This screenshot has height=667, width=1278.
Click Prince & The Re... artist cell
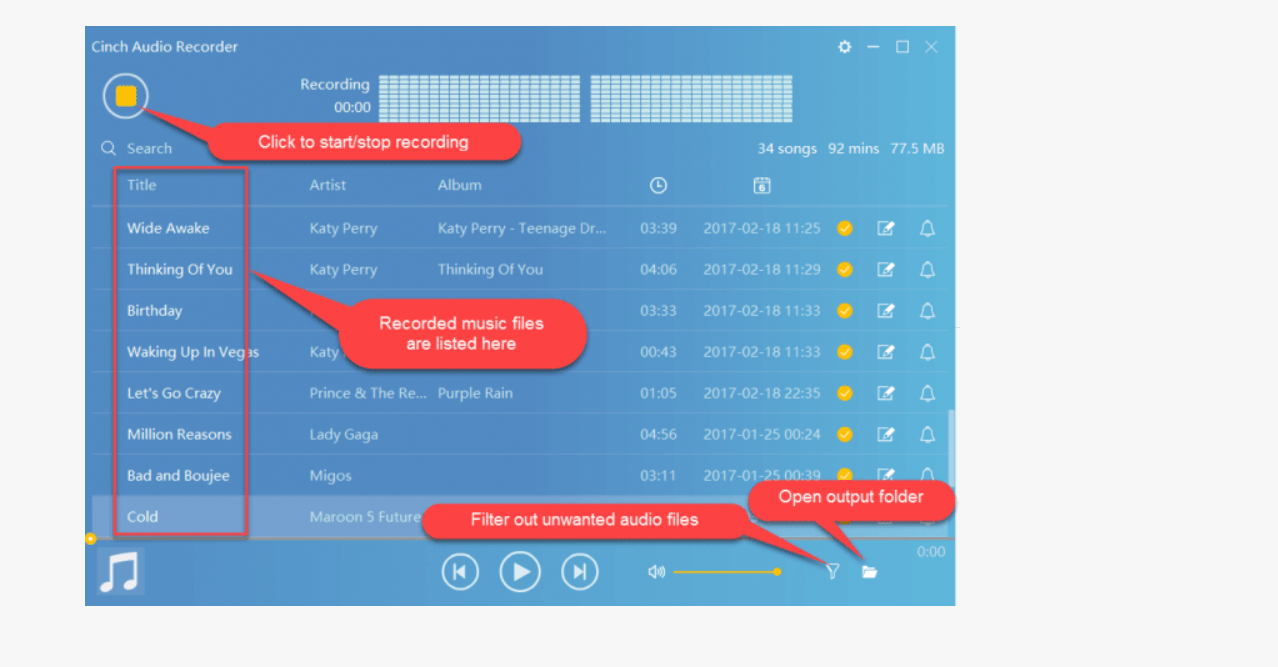click(x=368, y=393)
